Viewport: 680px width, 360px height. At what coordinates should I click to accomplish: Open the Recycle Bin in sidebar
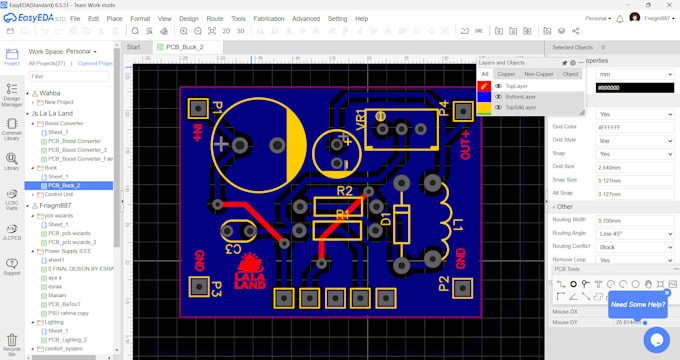(x=12, y=345)
